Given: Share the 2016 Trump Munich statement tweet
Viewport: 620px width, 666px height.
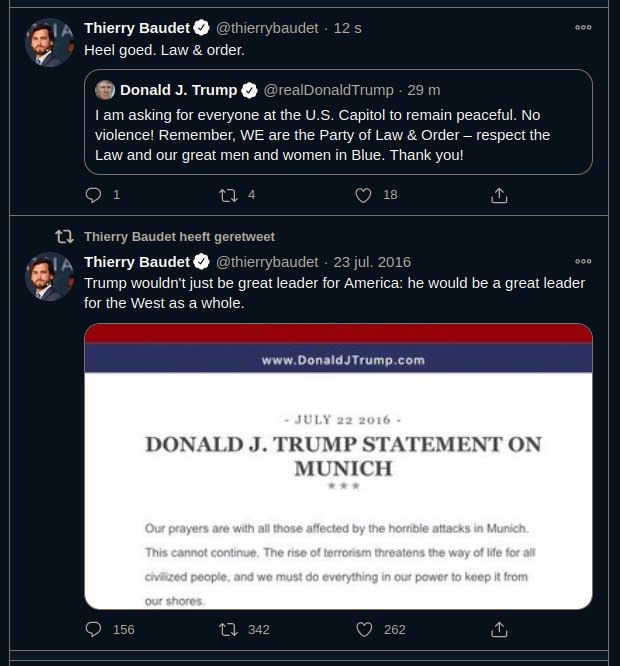Looking at the screenshot, I should (500, 629).
